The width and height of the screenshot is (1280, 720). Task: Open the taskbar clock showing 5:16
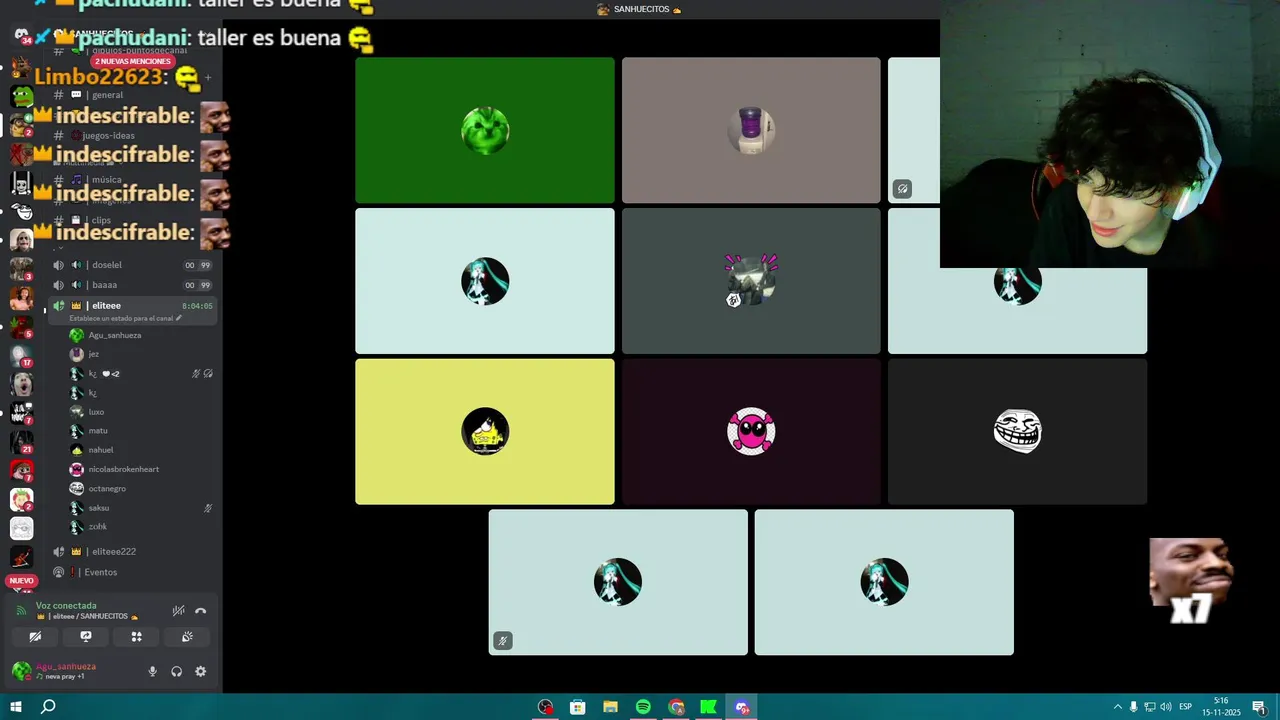pos(1222,707)
